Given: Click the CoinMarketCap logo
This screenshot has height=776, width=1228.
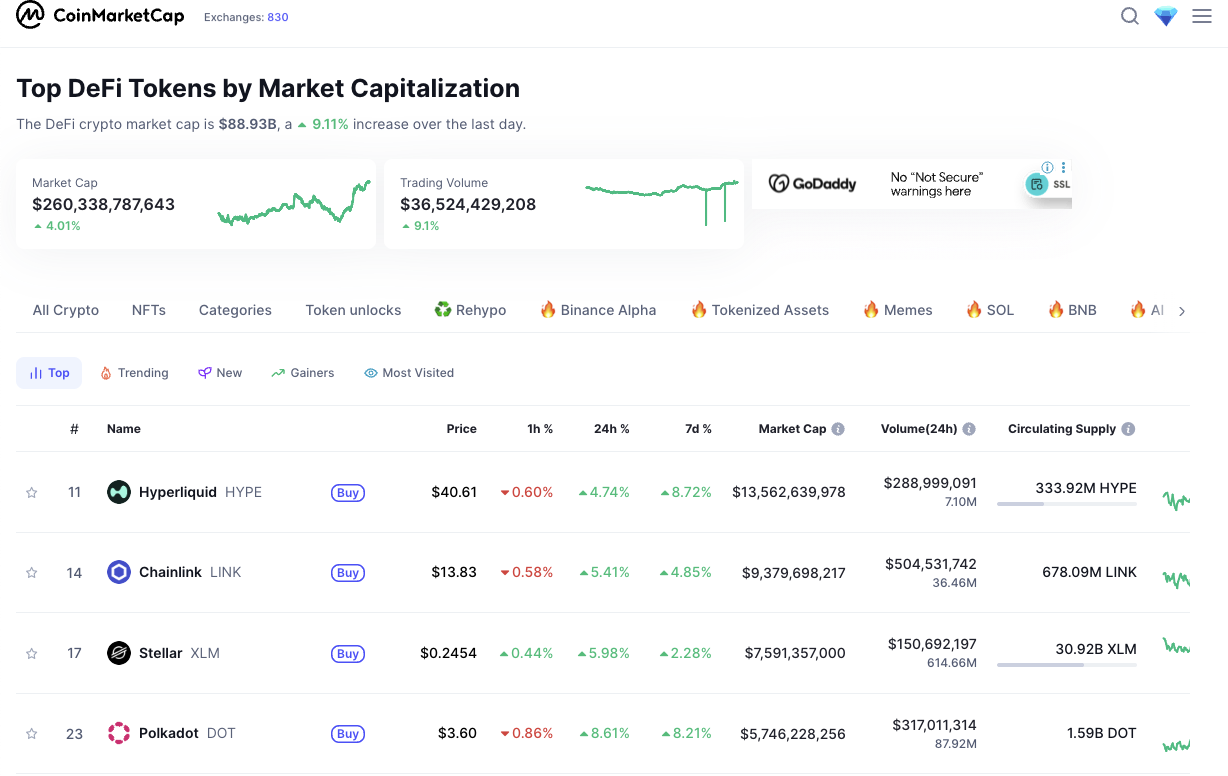Looking at the screenshot, I should (100, 16).
